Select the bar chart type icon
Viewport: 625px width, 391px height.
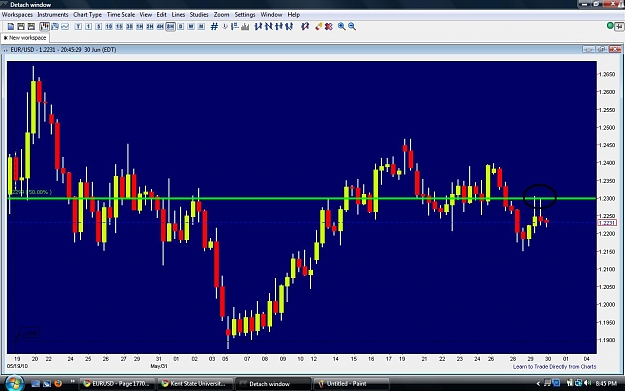pos(55,27)
